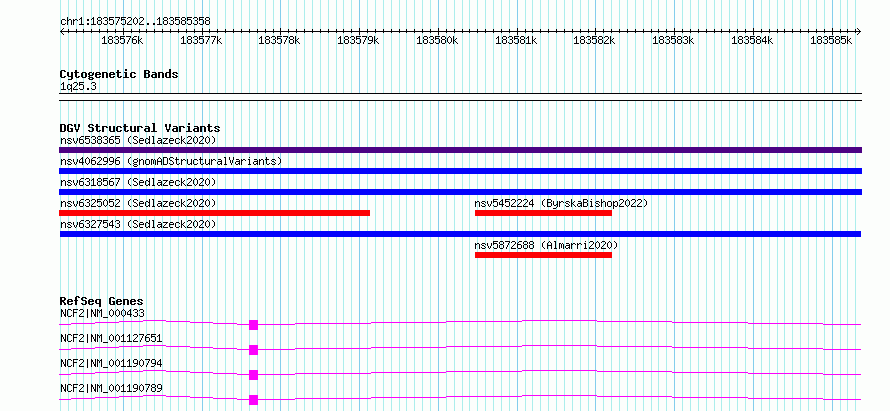Click the nsv5452224 red variant bar
The width and height of the screenshot is (890, 411).
coord(543,213)
